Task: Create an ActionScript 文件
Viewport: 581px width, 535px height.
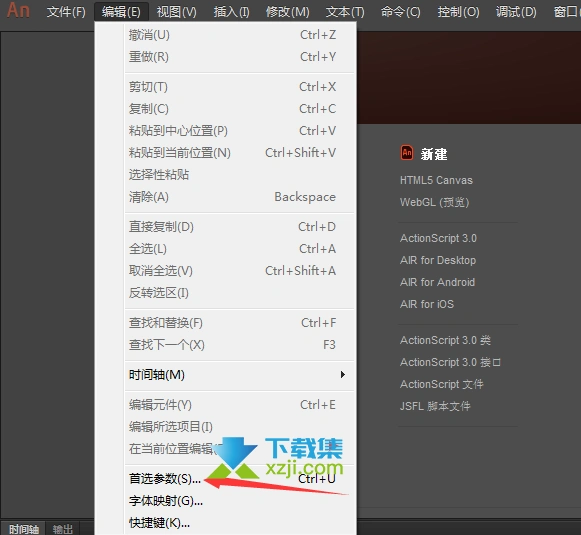Action: click(x=442, y=384)
